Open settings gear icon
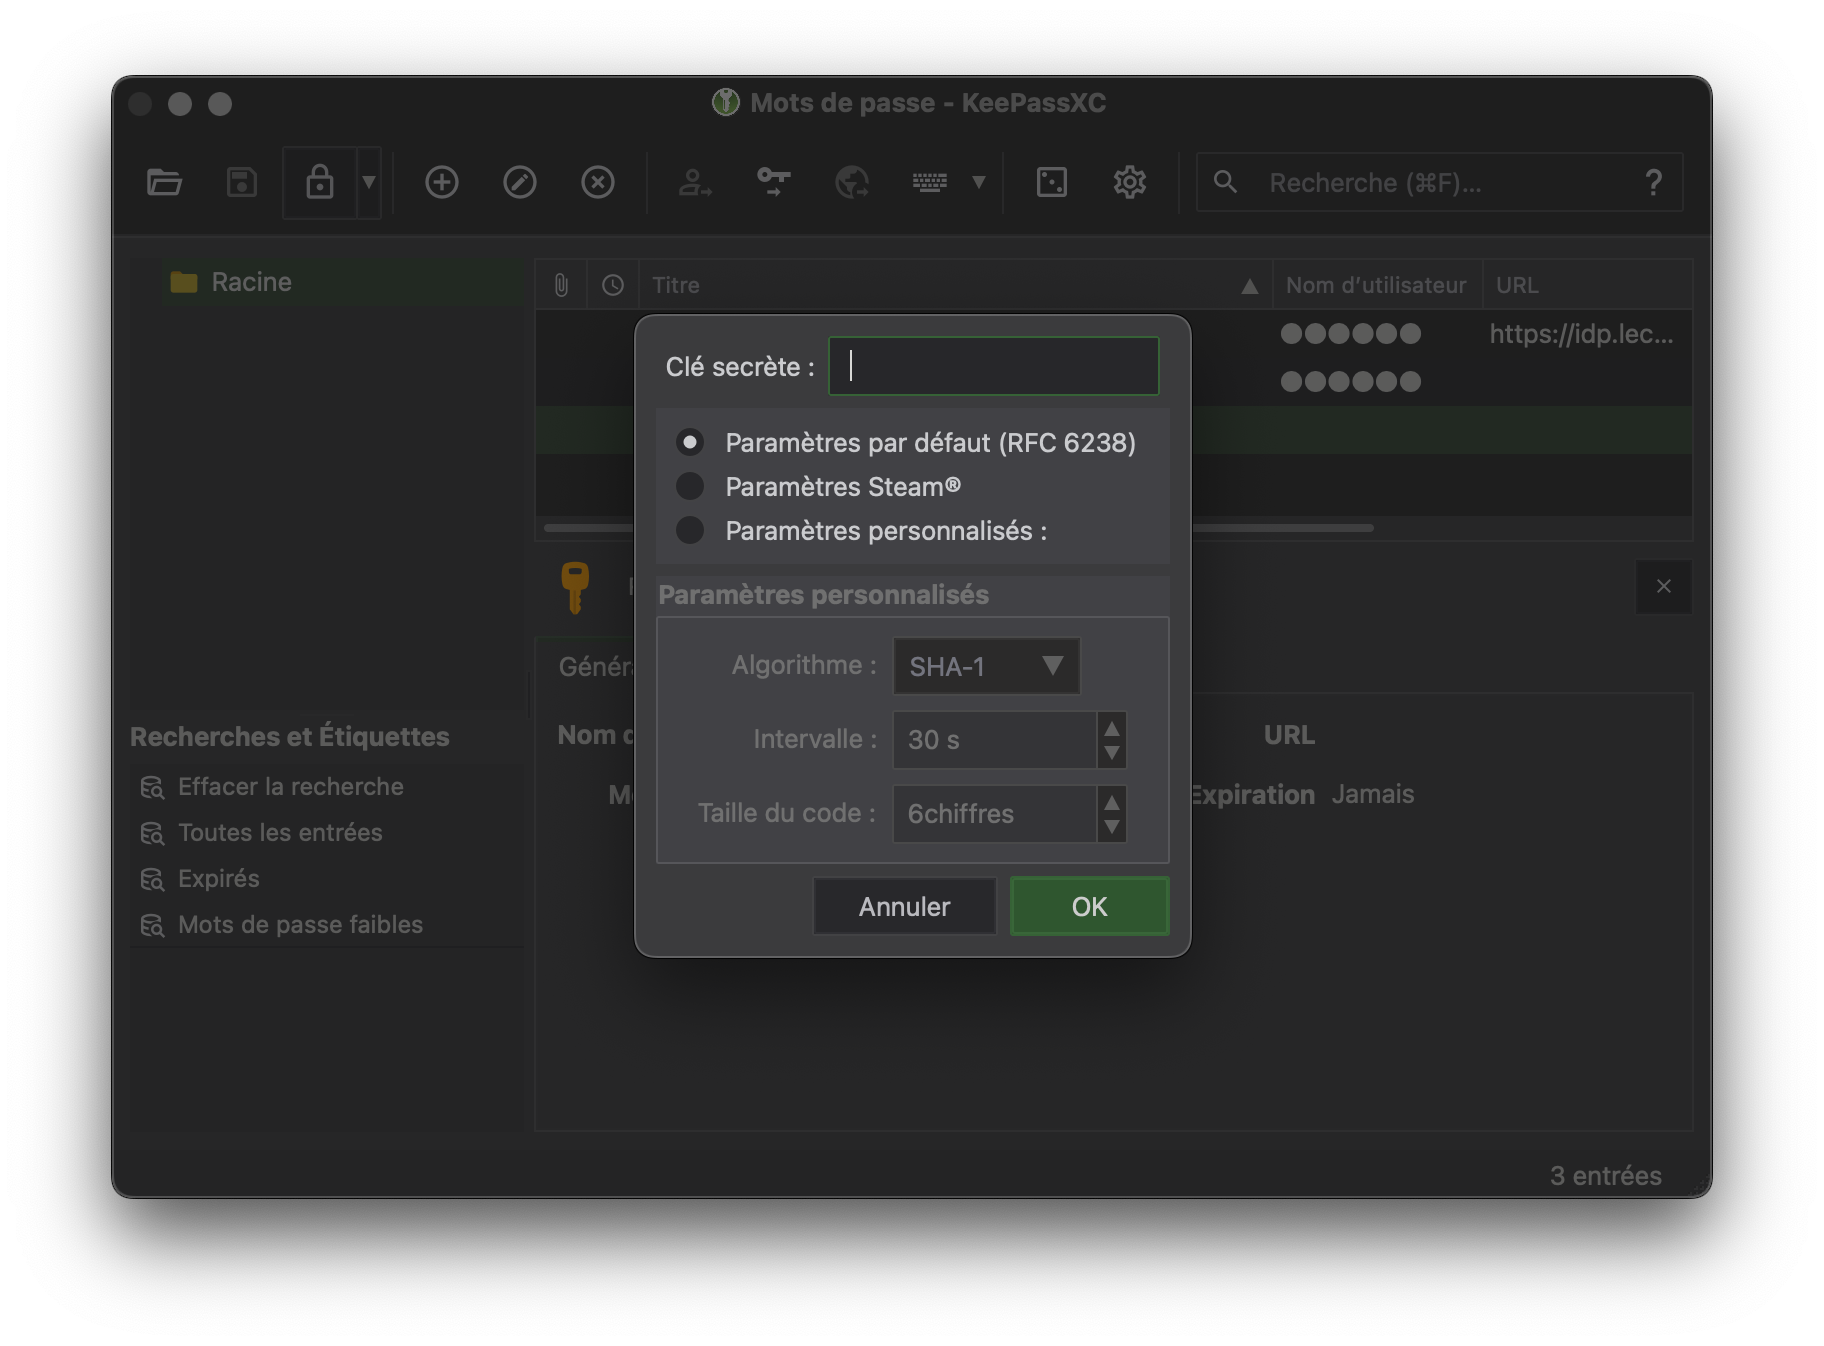 [x=1130, y=182]
